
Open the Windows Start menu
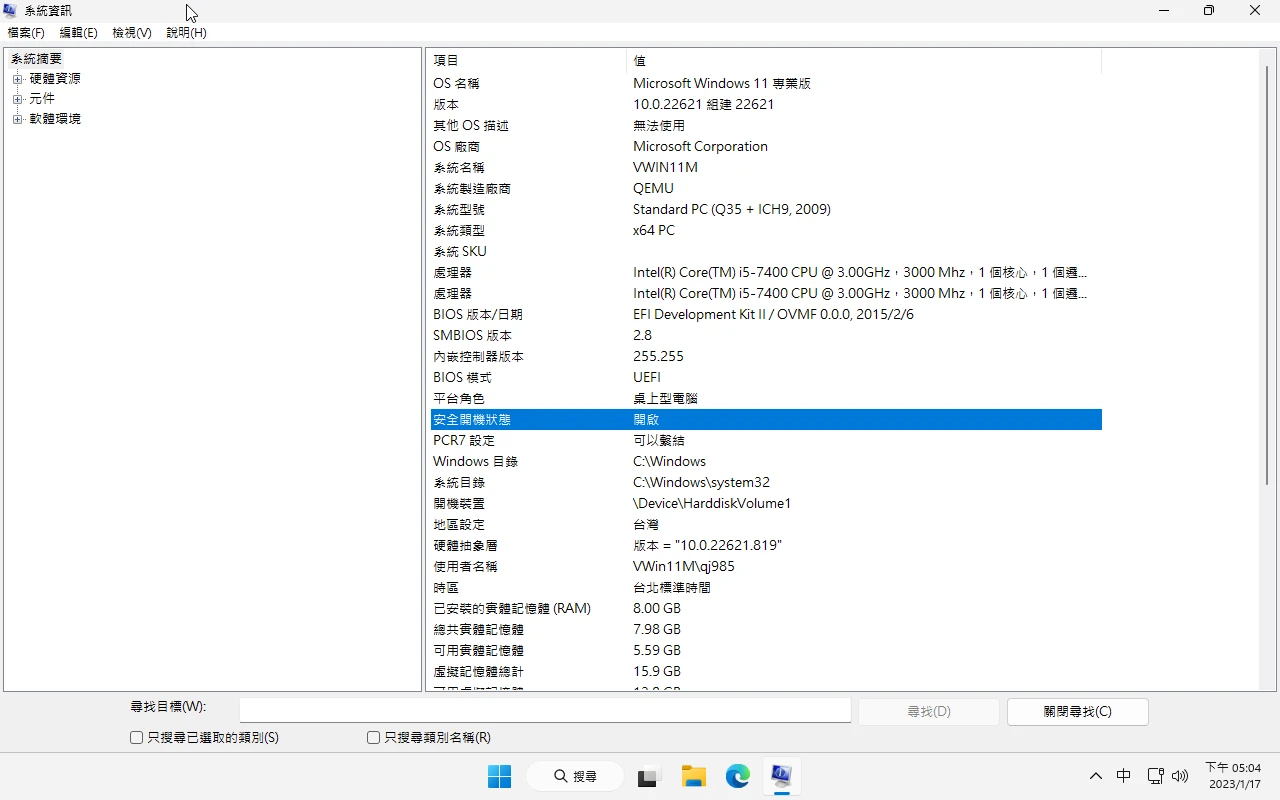coord(499,776)
